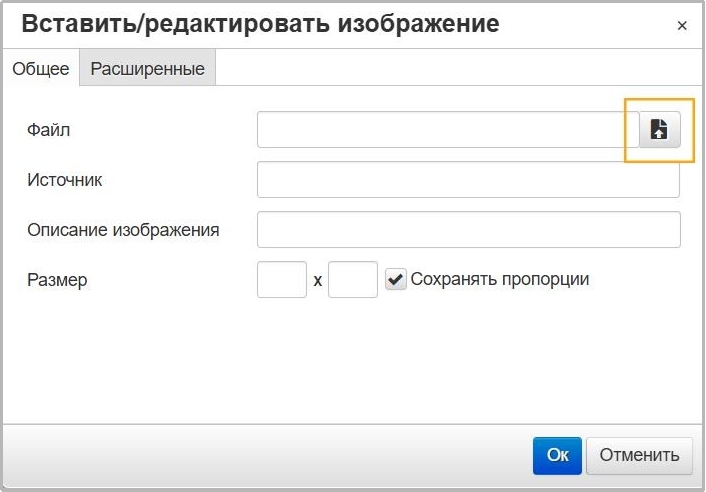Click the Источник field label
Viewport: 706px width, 492px height.
pos(65,180)
